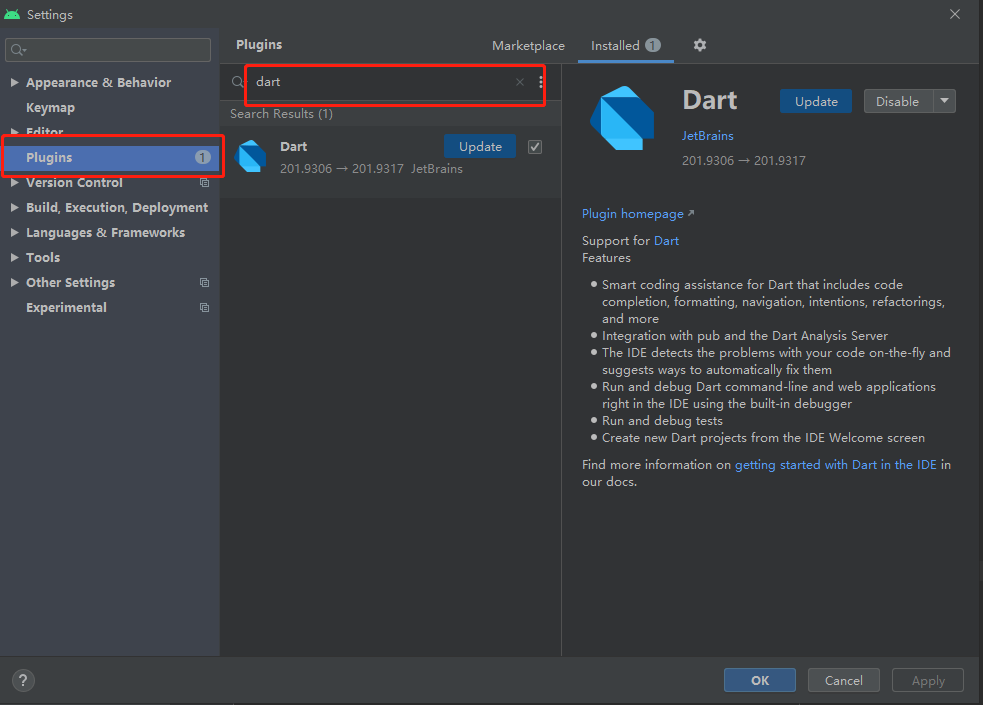
Task: Clear the dart search text
Action: click(520, 82)
